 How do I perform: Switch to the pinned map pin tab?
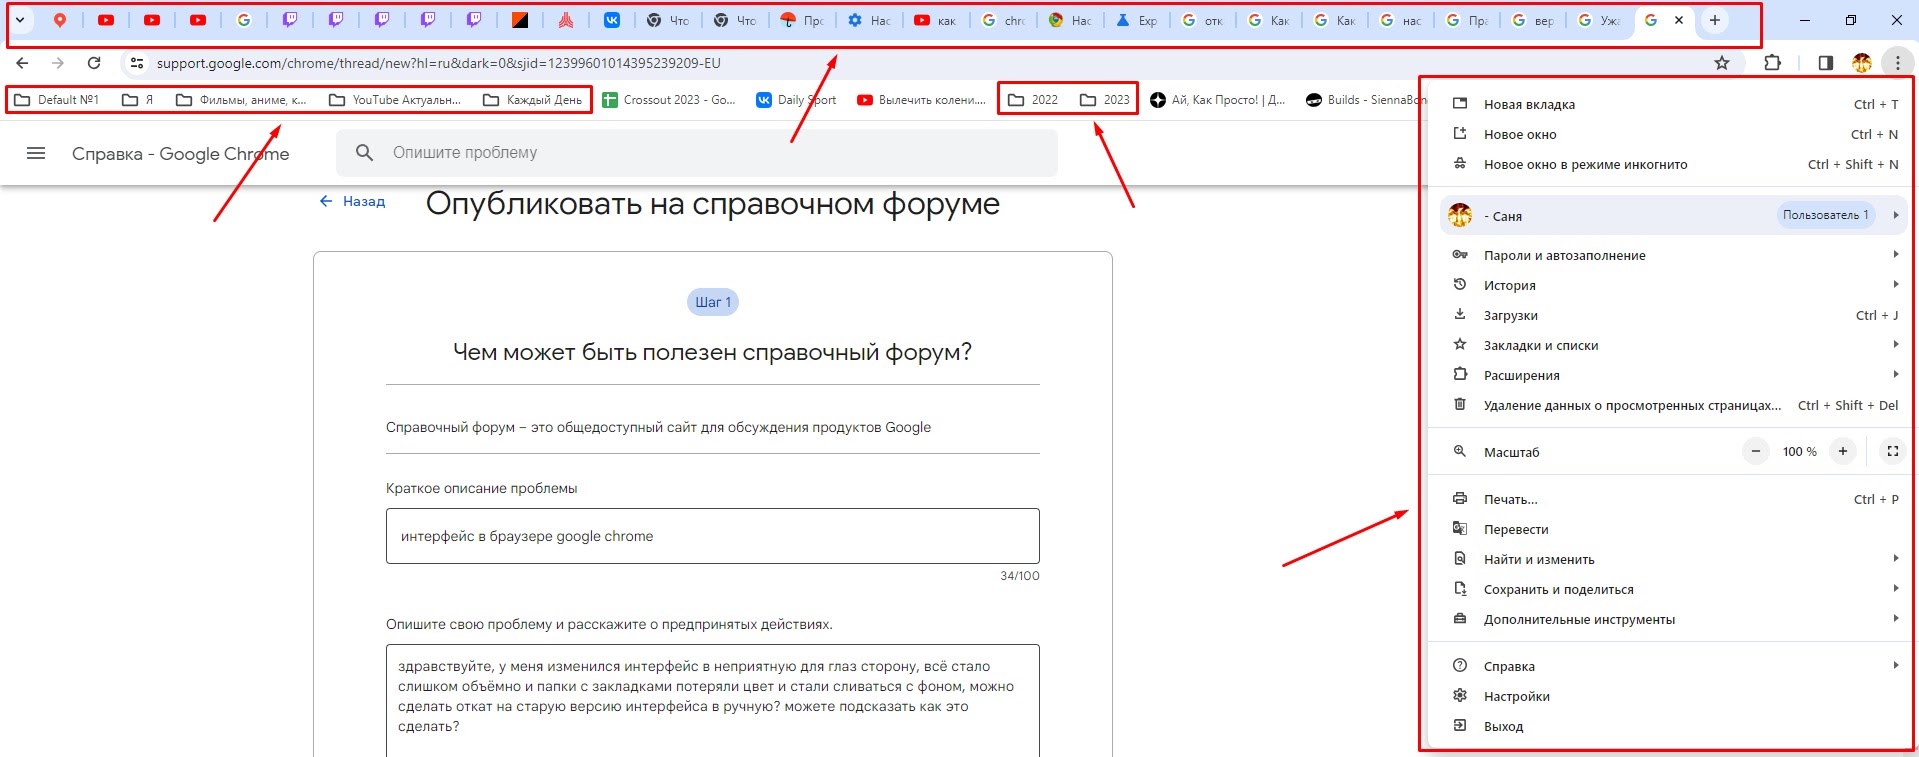point(60,20)
